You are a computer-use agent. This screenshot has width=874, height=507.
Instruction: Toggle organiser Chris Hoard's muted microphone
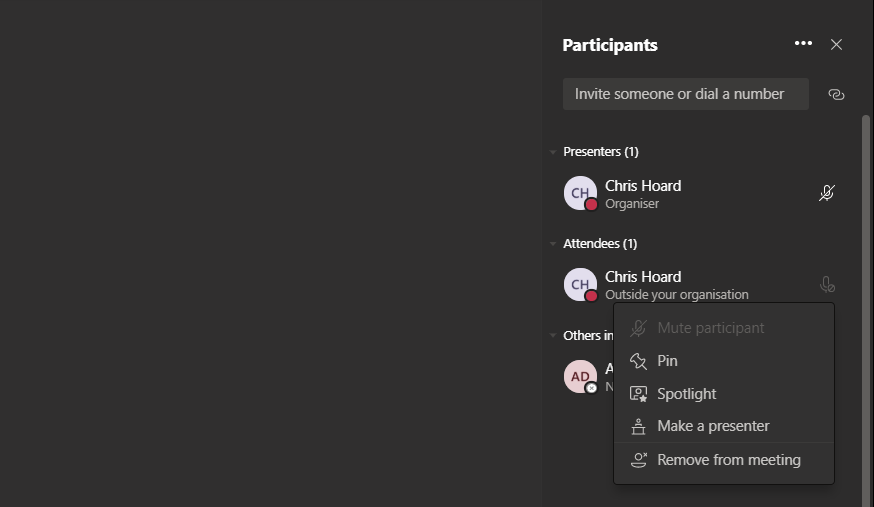[827, 193]
